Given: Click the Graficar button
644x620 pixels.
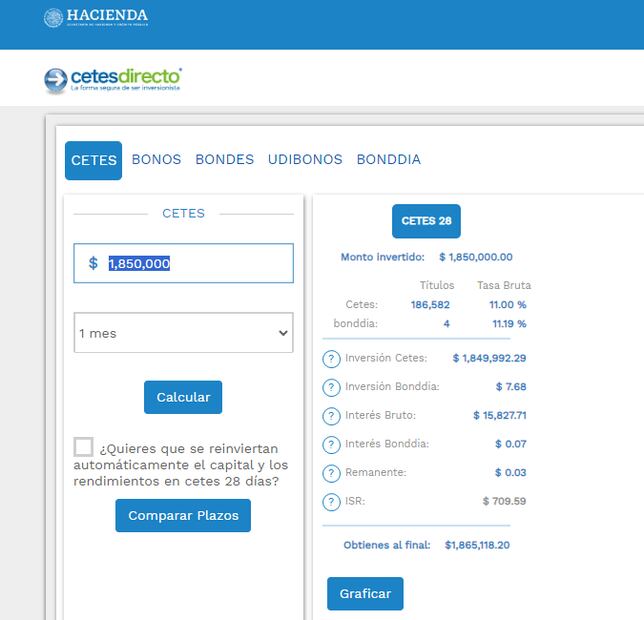Looking at the screenshot, I should (x=365, y=593).
